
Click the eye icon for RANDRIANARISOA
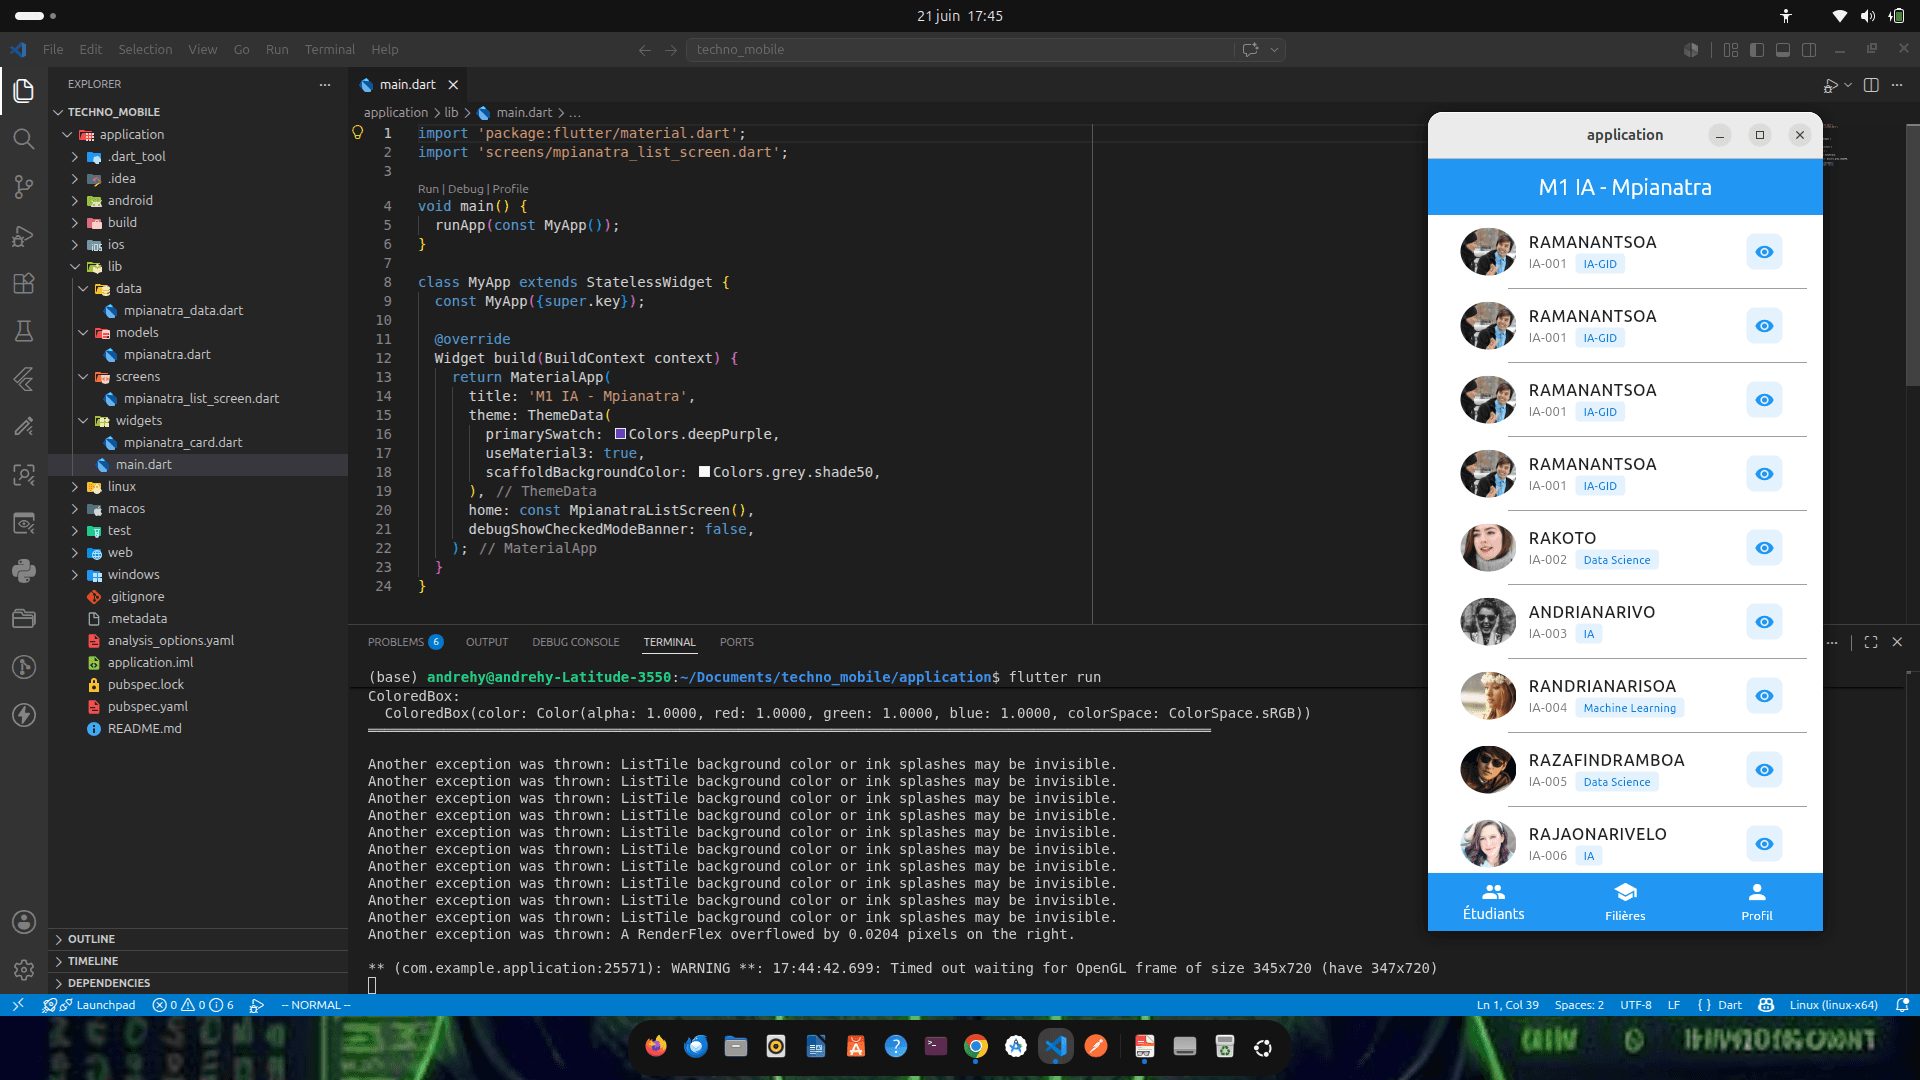[1764, 696]
